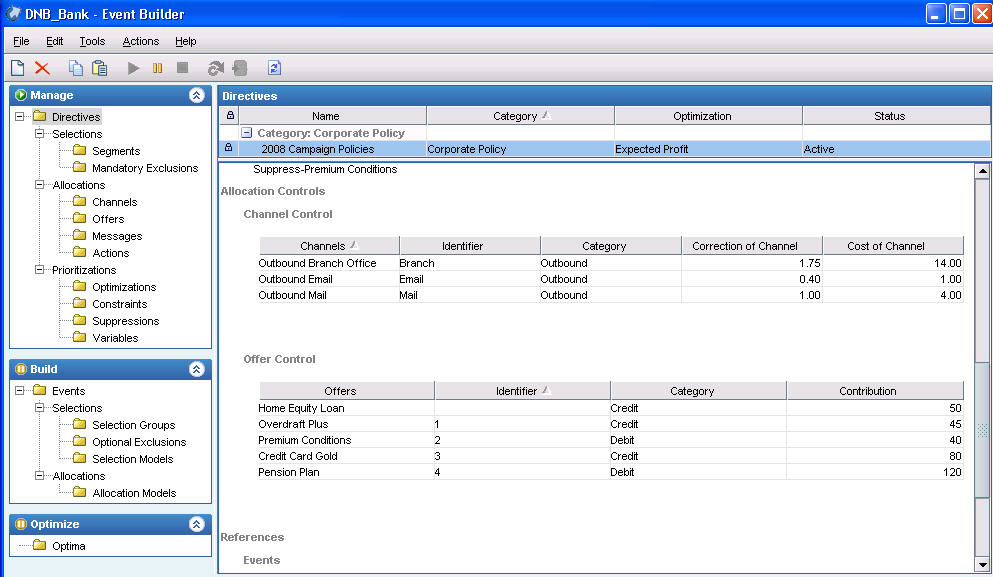
Task: Collapse Selections node under Events
Action: click(x=39, y=407)
